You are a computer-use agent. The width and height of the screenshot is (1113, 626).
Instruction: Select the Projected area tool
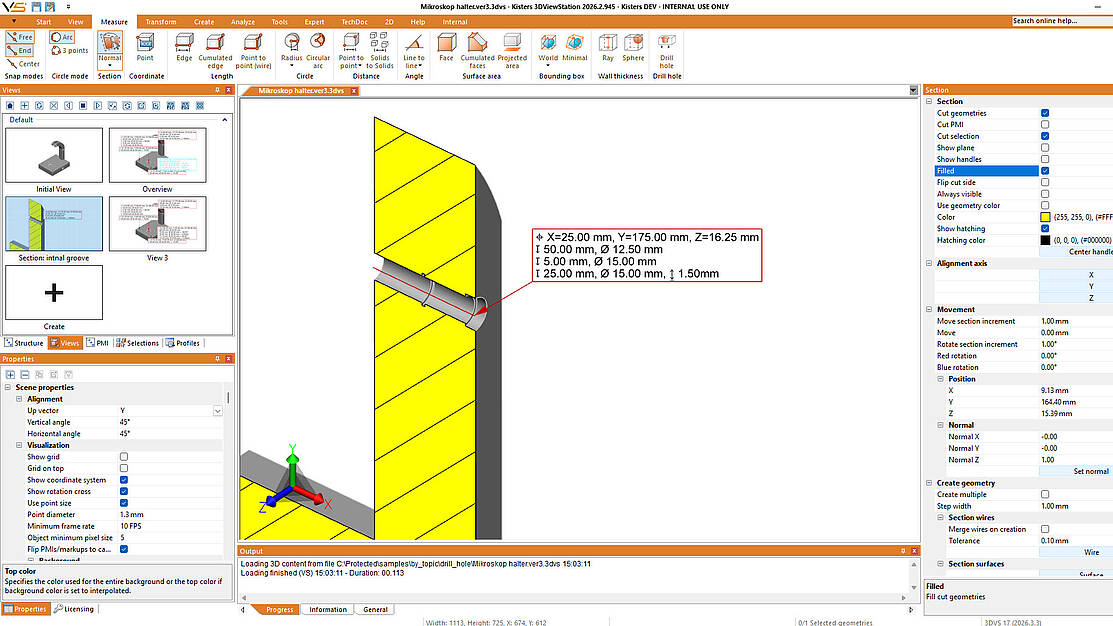click(x=512, y=50)
